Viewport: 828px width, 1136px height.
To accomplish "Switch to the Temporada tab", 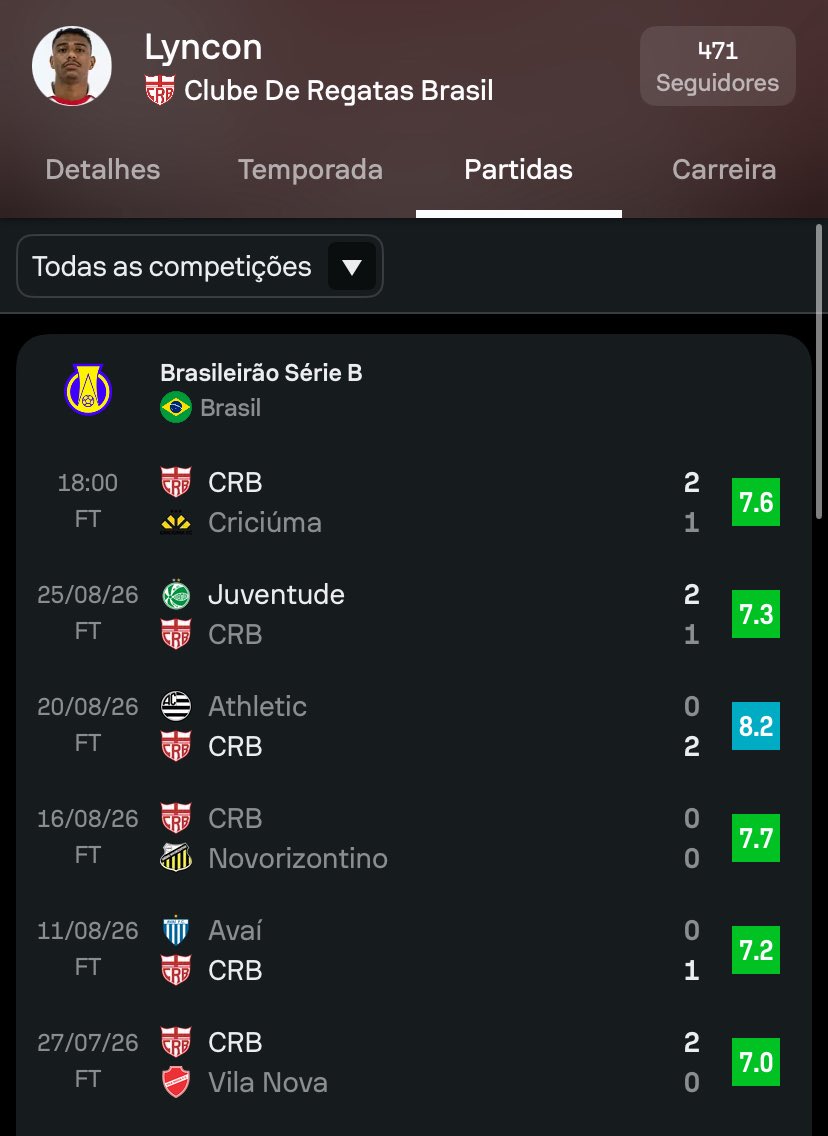I will click(x=311, y=170).
